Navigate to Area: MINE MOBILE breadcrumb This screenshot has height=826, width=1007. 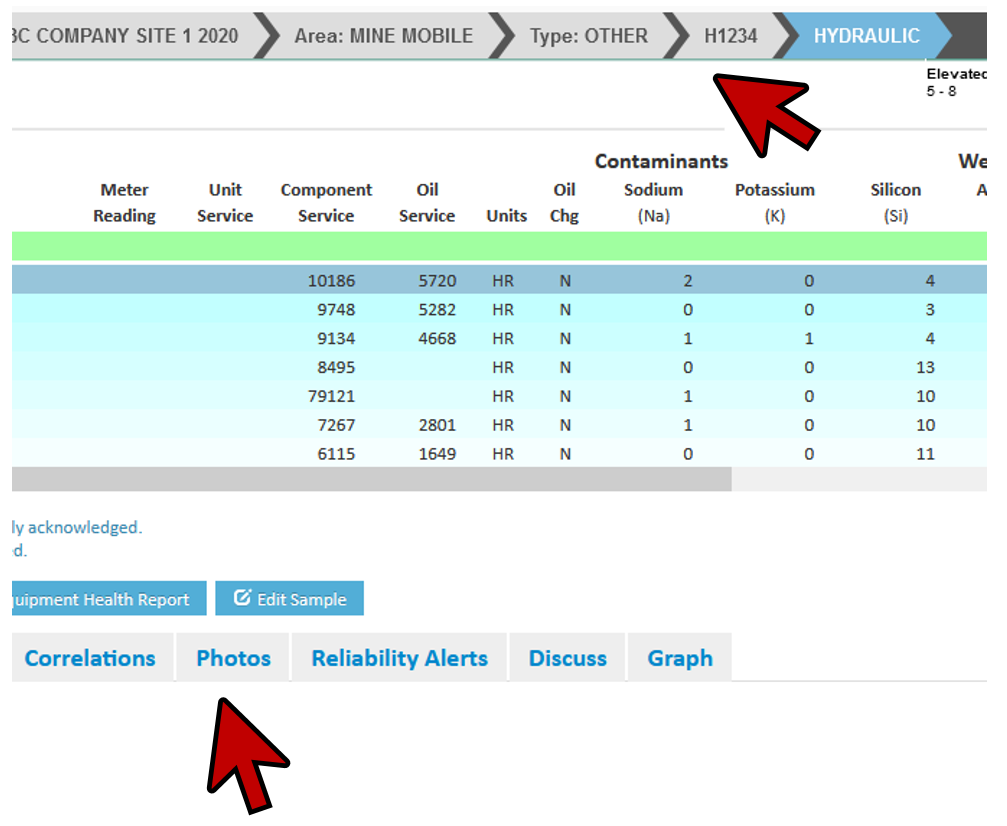click(383, 36)
